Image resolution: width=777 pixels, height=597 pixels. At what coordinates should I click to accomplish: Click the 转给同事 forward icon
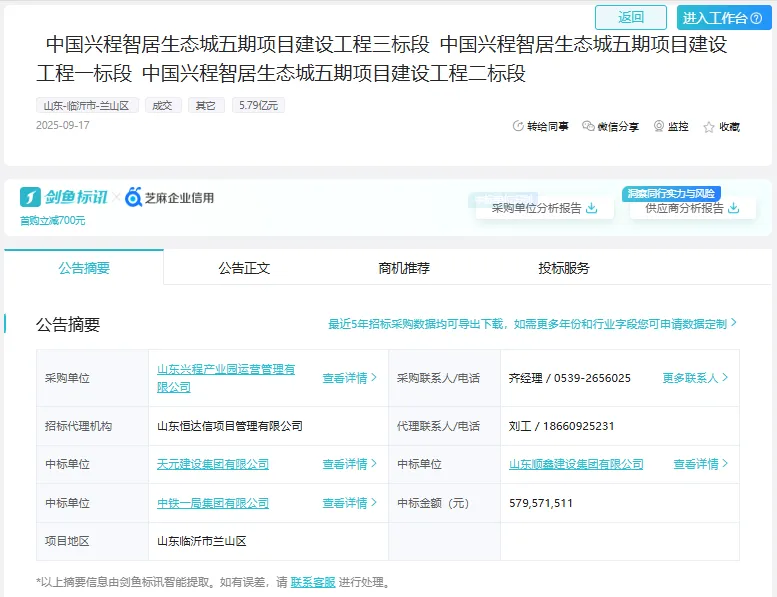pos(518,127)
